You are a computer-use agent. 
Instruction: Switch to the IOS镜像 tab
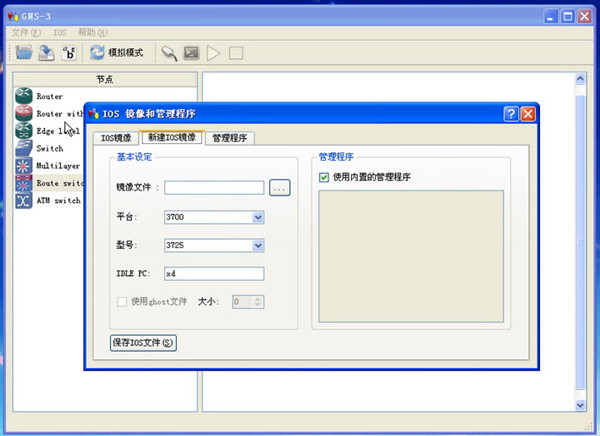116,138
